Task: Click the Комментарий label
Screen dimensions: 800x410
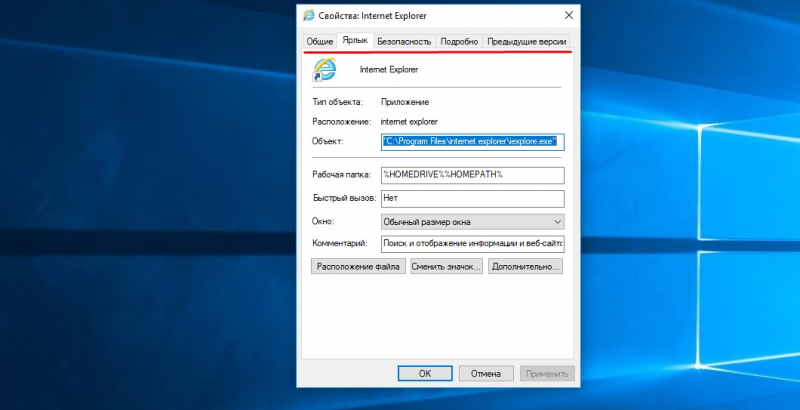Action: point(339,243)
